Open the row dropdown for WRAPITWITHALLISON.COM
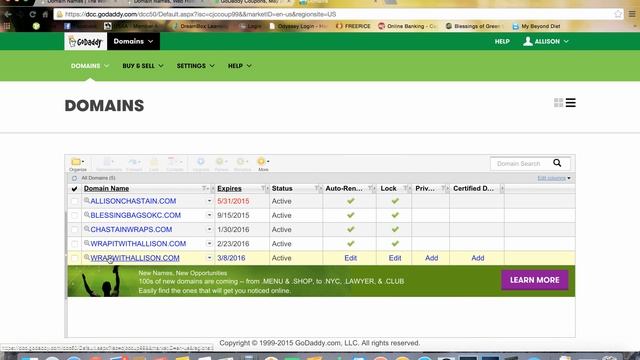Screen dimensions: 640x360 click(209, 244)
